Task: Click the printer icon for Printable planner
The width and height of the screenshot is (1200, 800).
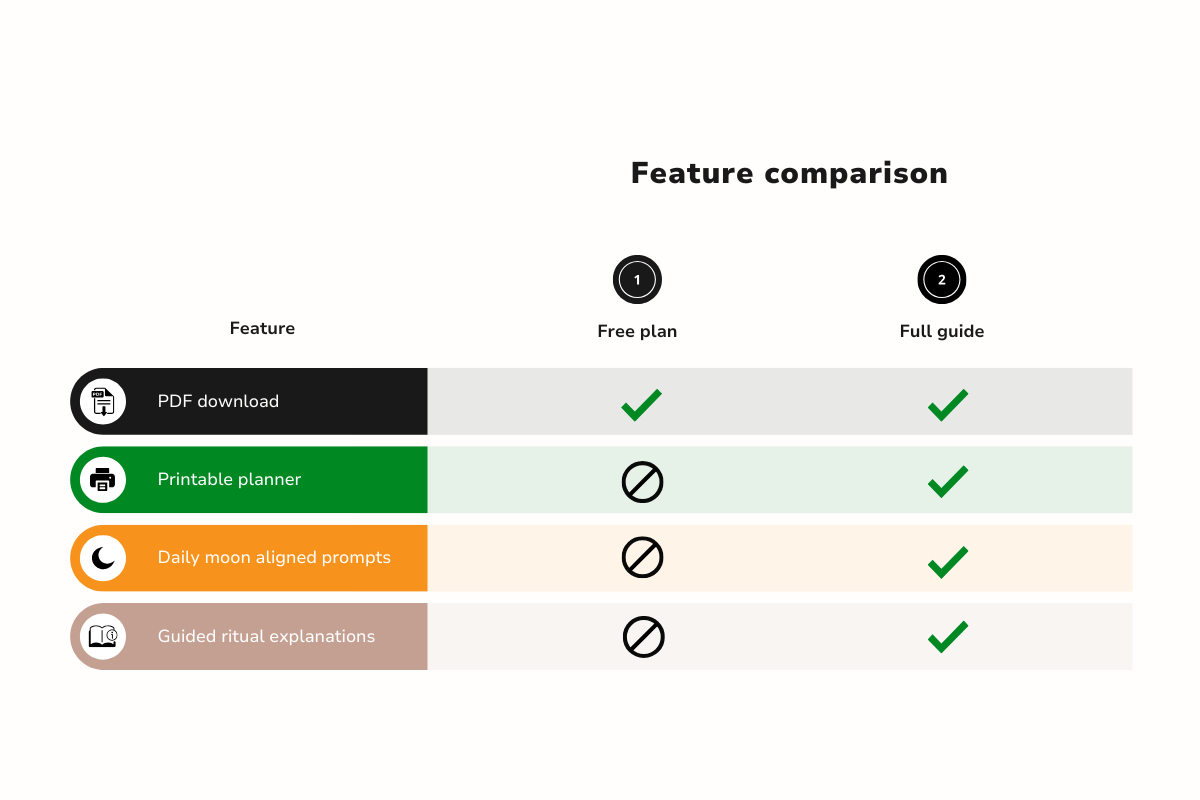Action: point(103,480)
